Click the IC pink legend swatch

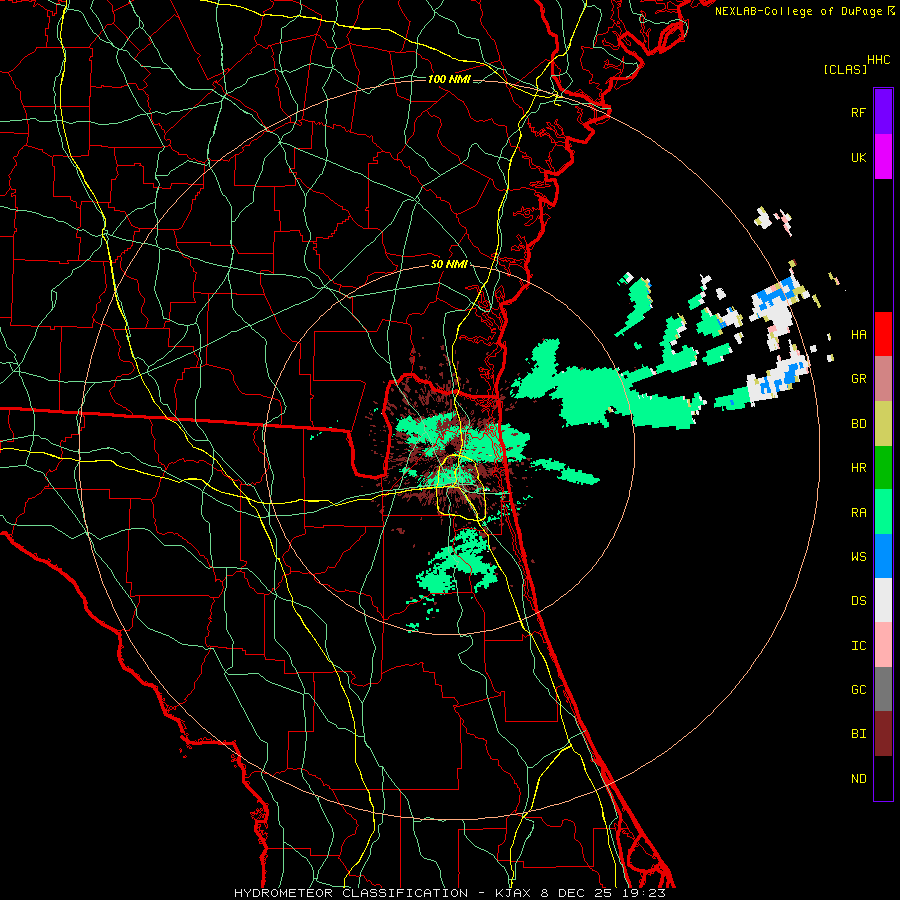click(x=883, y=645)
